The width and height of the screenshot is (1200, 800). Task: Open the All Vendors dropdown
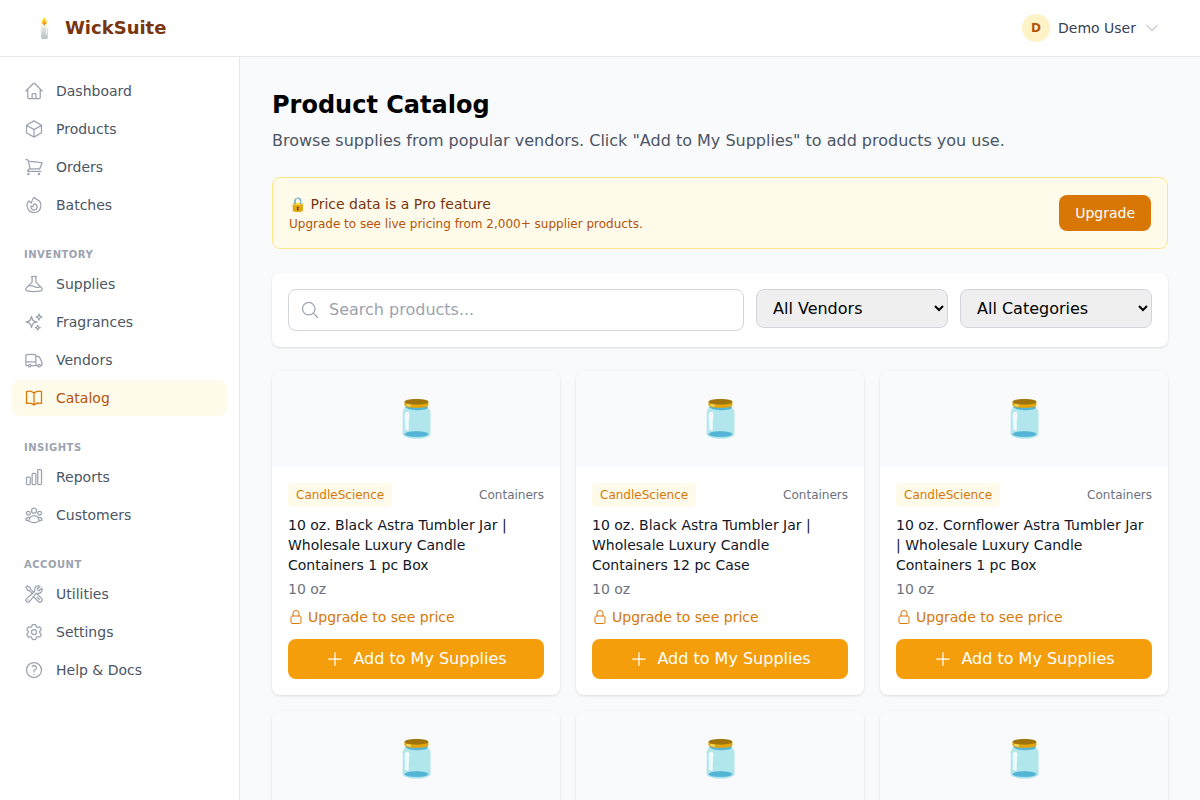click(851, 308)
